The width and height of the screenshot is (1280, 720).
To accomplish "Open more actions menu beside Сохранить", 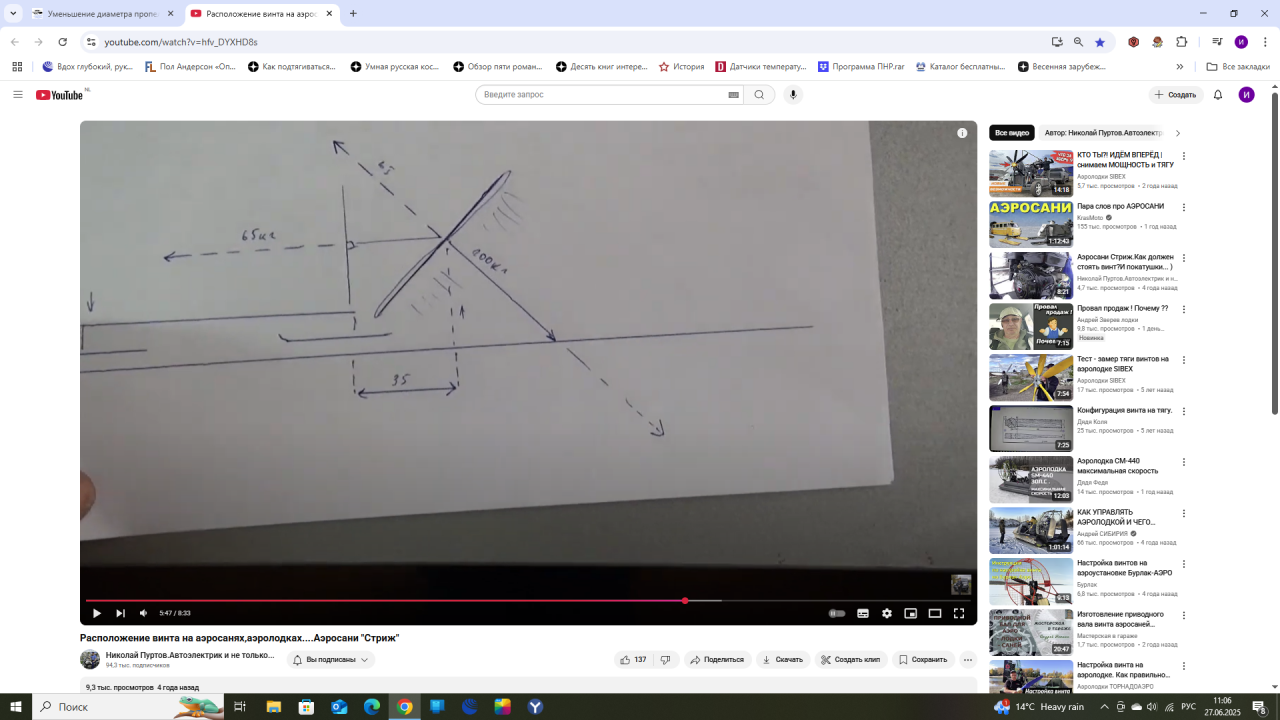I will point(967,660).
